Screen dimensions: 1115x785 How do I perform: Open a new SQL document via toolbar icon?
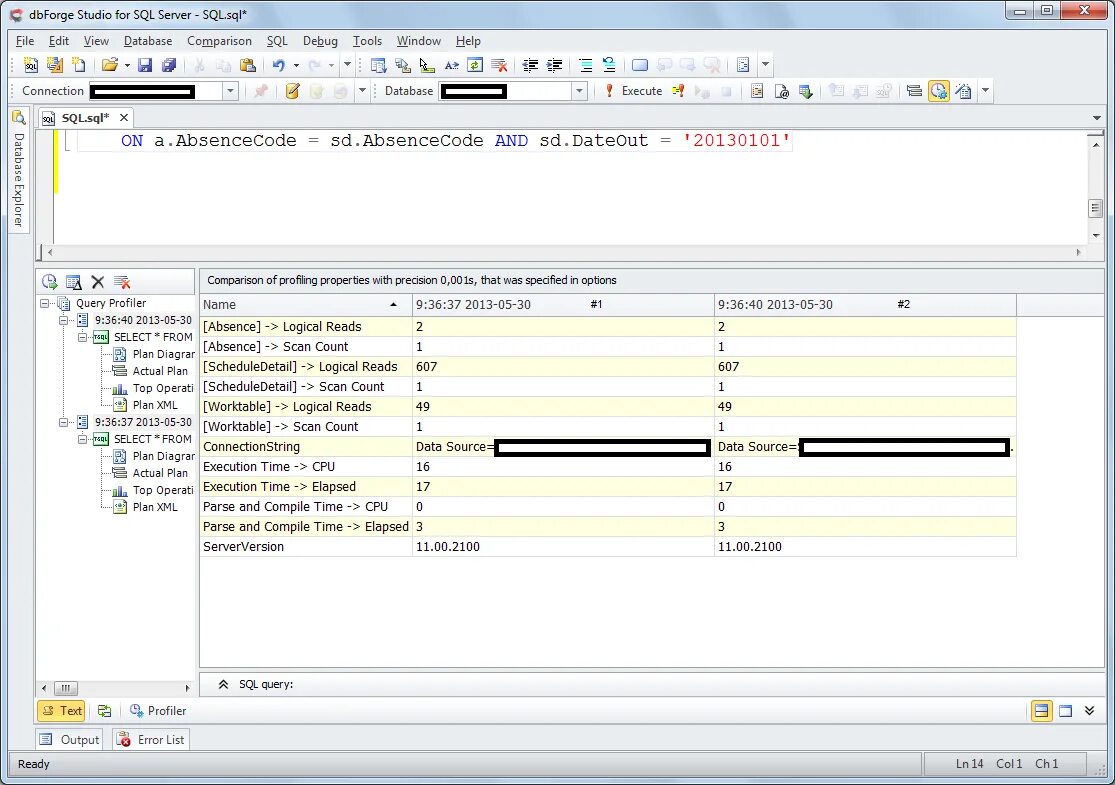pos(30,66)
